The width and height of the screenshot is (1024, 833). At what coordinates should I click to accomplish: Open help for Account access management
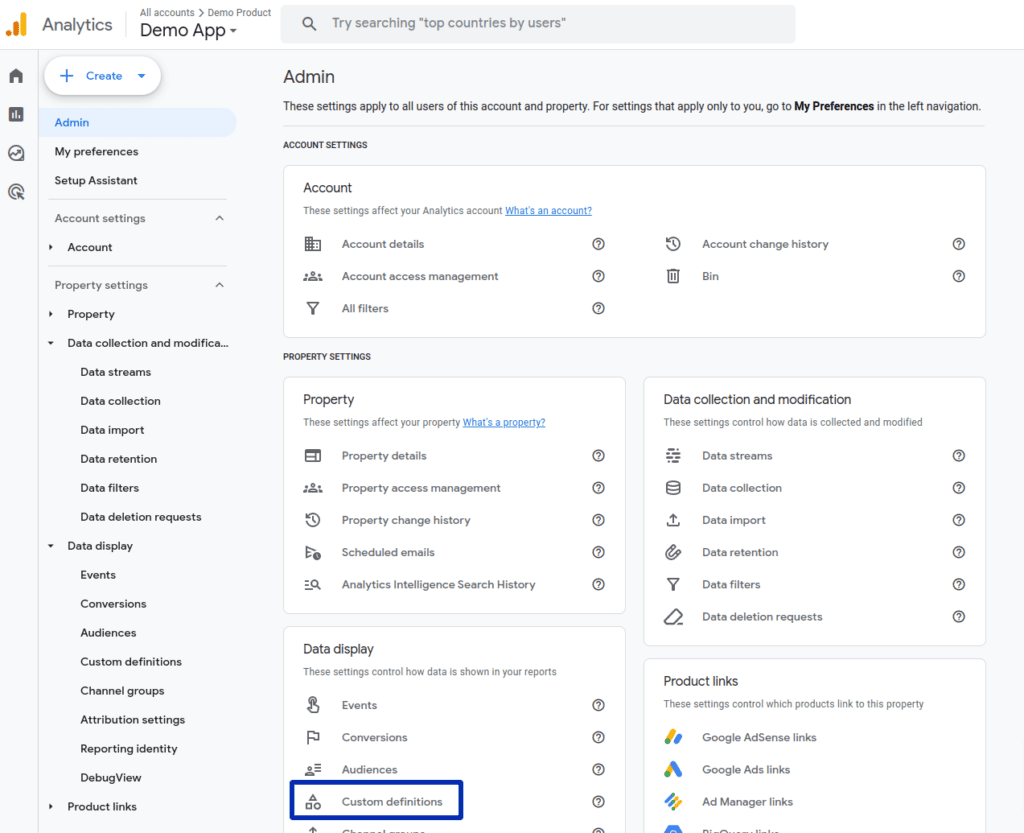tap(598, 276)
